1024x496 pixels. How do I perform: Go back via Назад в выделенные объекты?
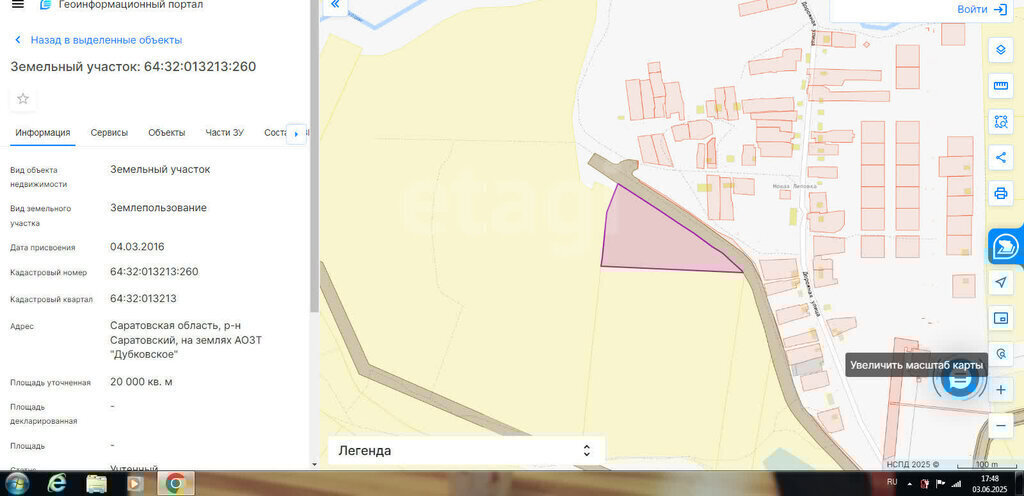coord(98,40)
